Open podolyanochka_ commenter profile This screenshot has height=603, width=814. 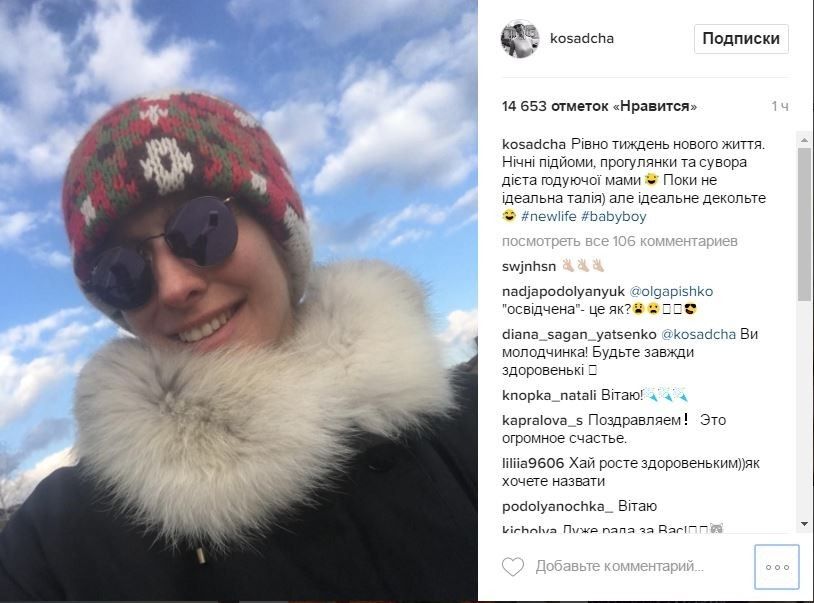click(x=558, y=506)
